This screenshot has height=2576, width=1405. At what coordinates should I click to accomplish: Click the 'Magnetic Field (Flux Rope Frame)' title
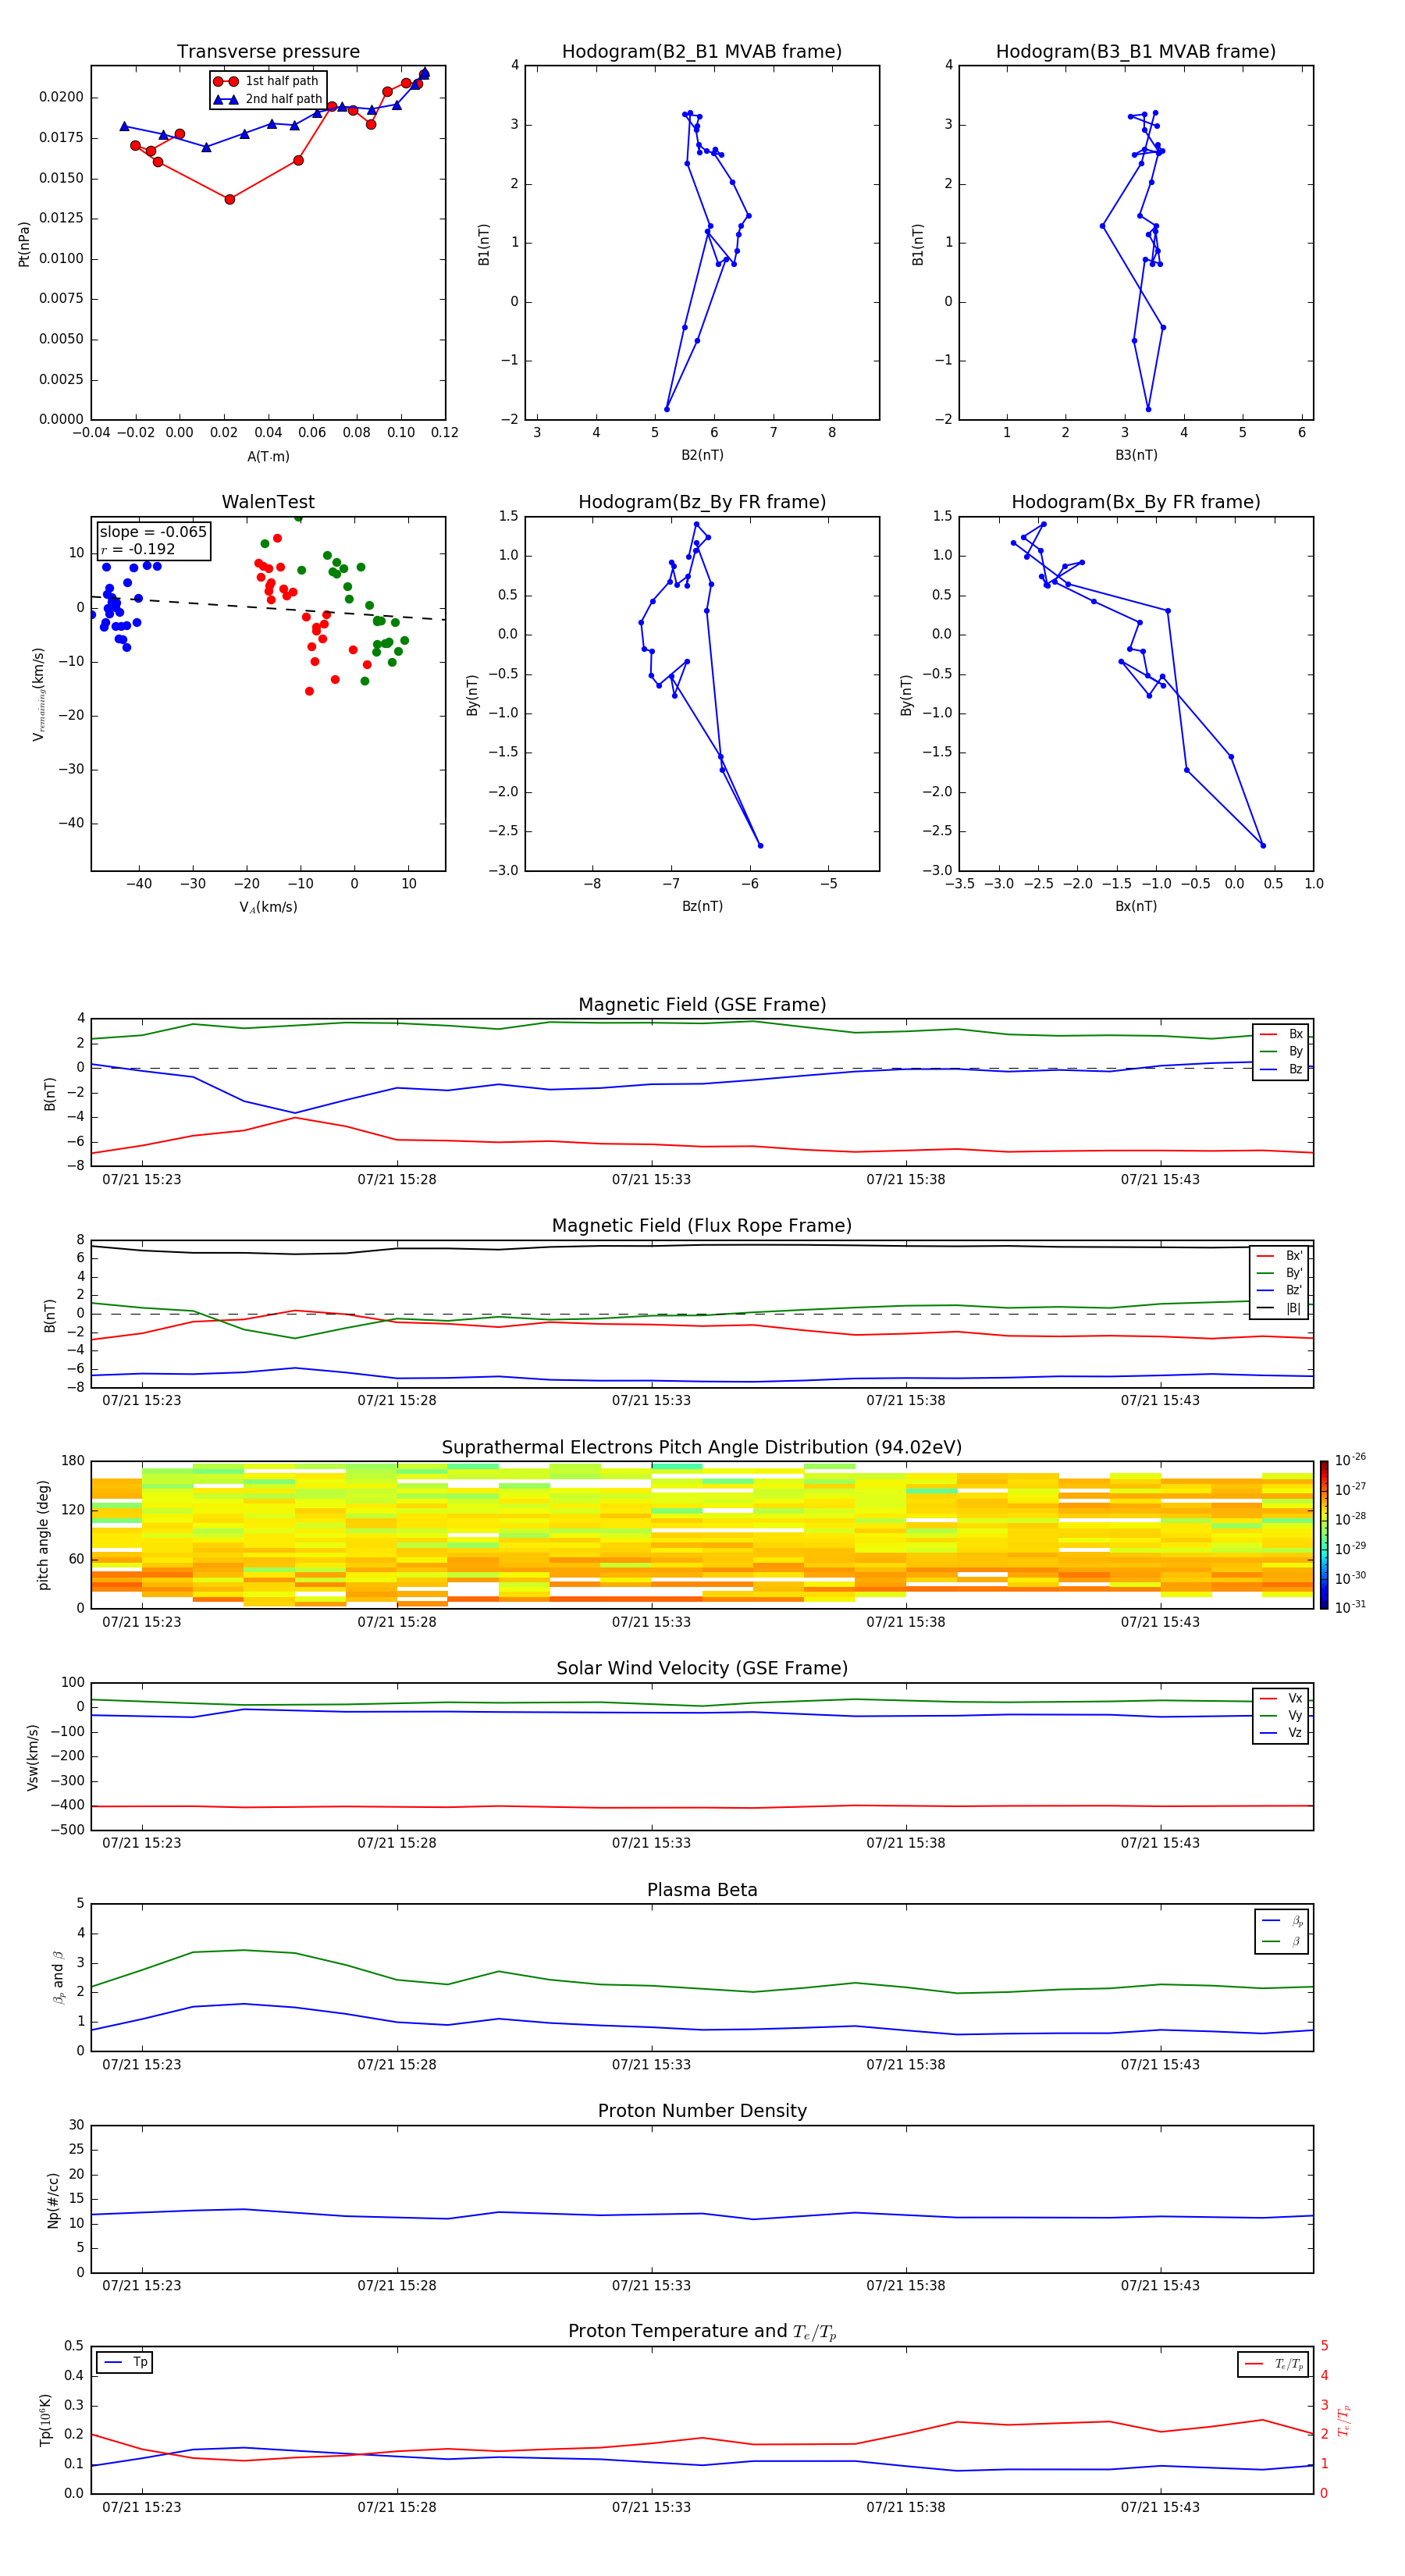(702, 1226)
